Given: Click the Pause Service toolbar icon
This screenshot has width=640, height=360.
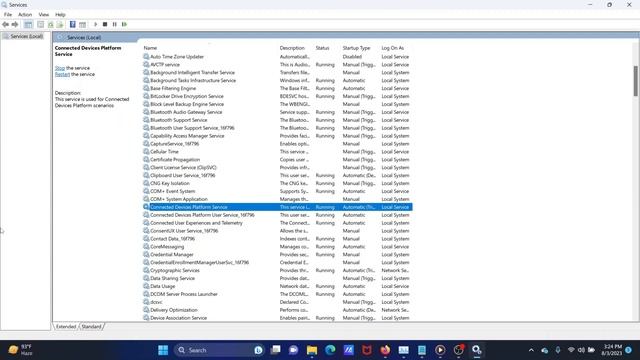Looking at the screenshot, I should (115, 24).
